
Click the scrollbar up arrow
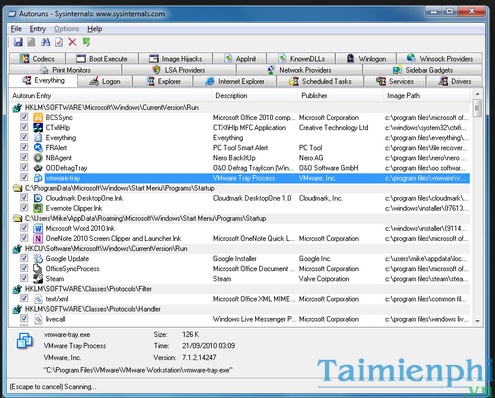477,94
